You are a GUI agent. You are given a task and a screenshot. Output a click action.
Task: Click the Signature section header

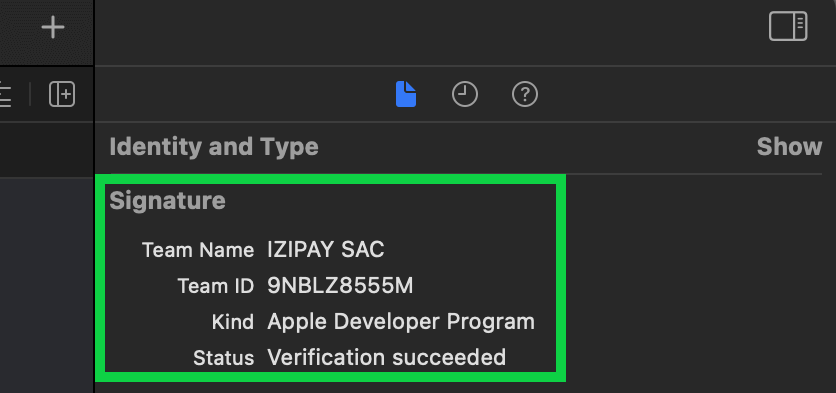pos(167,201)
